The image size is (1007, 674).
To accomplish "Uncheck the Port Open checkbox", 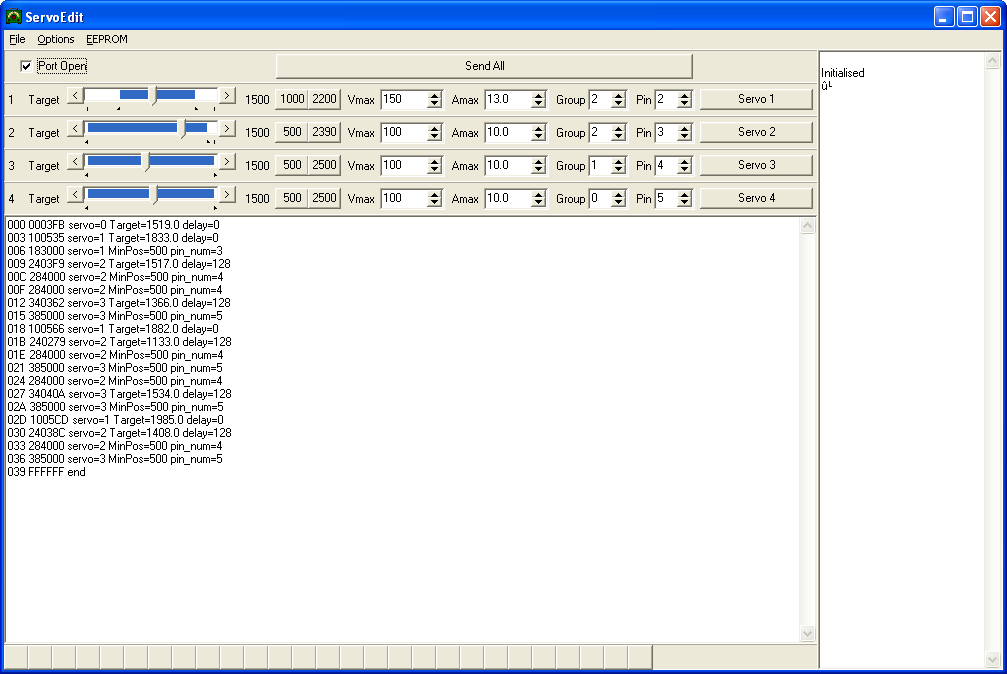I will 26,66.
